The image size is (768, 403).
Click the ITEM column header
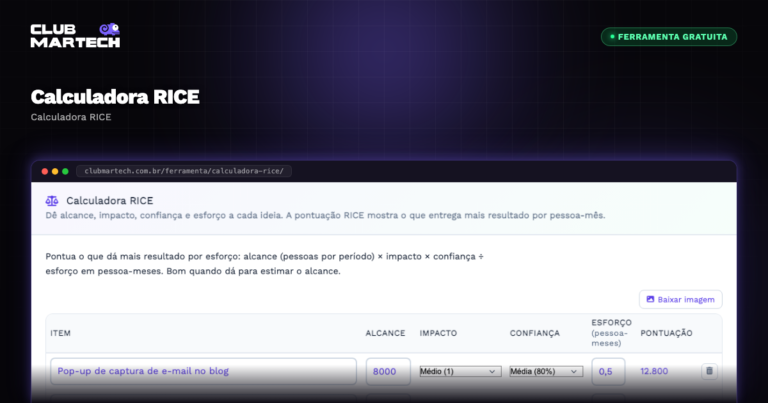click(x=60, y=333)
